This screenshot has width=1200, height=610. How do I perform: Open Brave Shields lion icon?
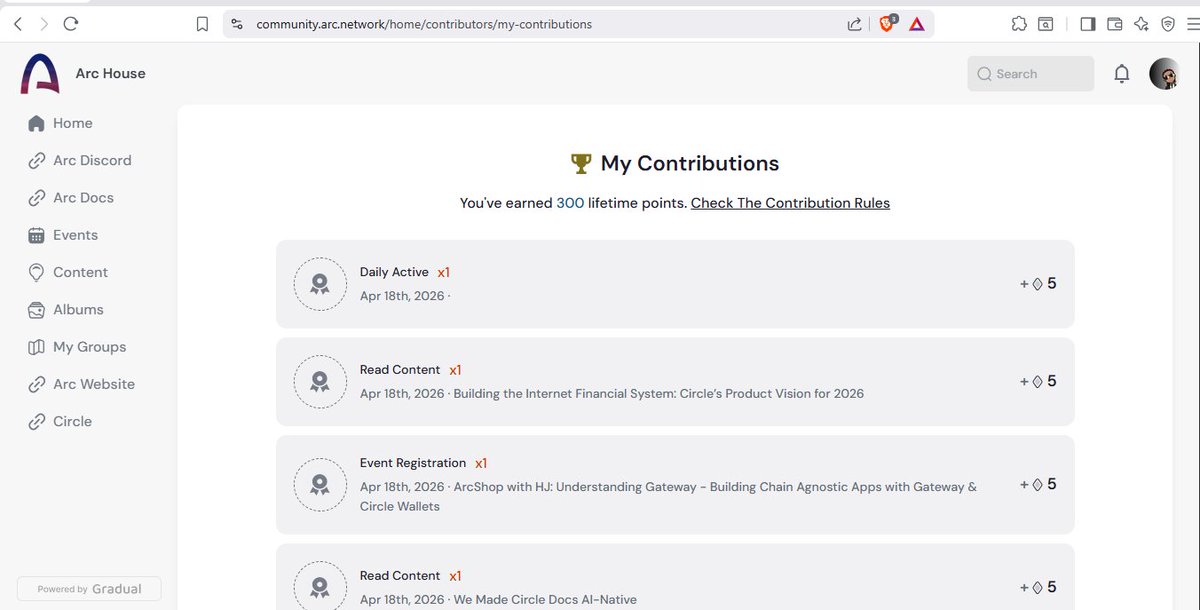point(887,23)
